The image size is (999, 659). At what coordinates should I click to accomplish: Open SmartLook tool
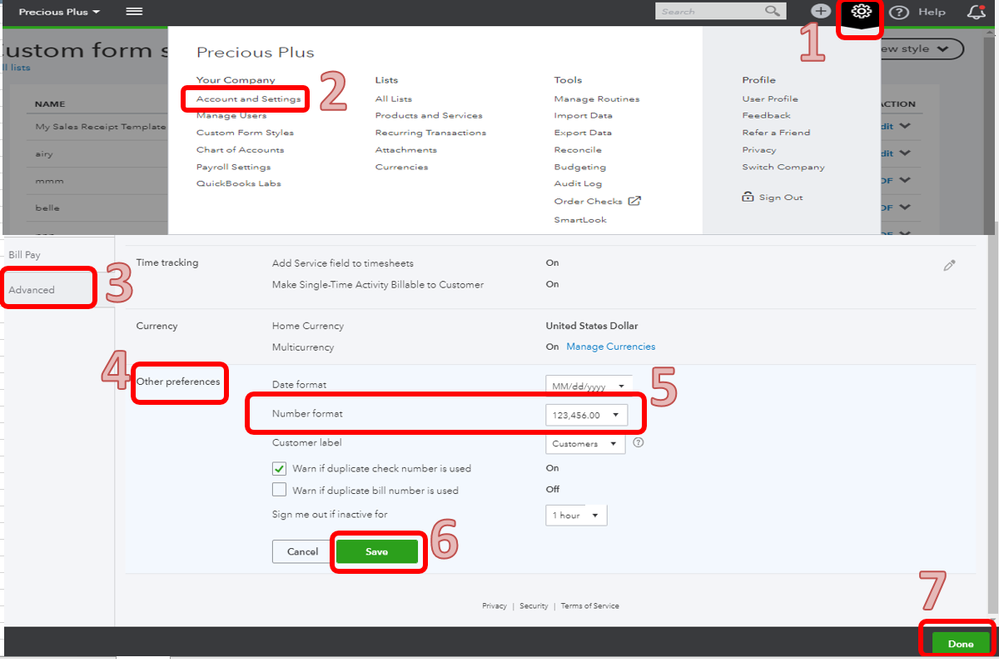[580, 220]
